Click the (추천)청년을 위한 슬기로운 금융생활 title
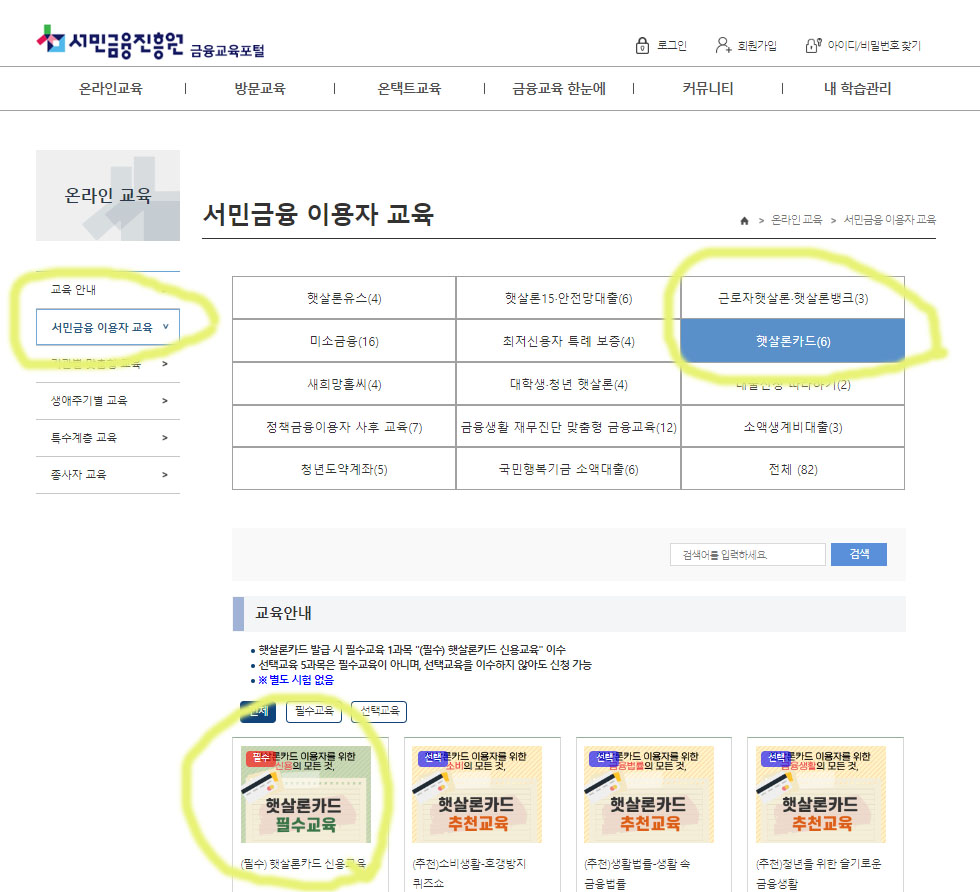980x892 pixels. coord(818,873)
